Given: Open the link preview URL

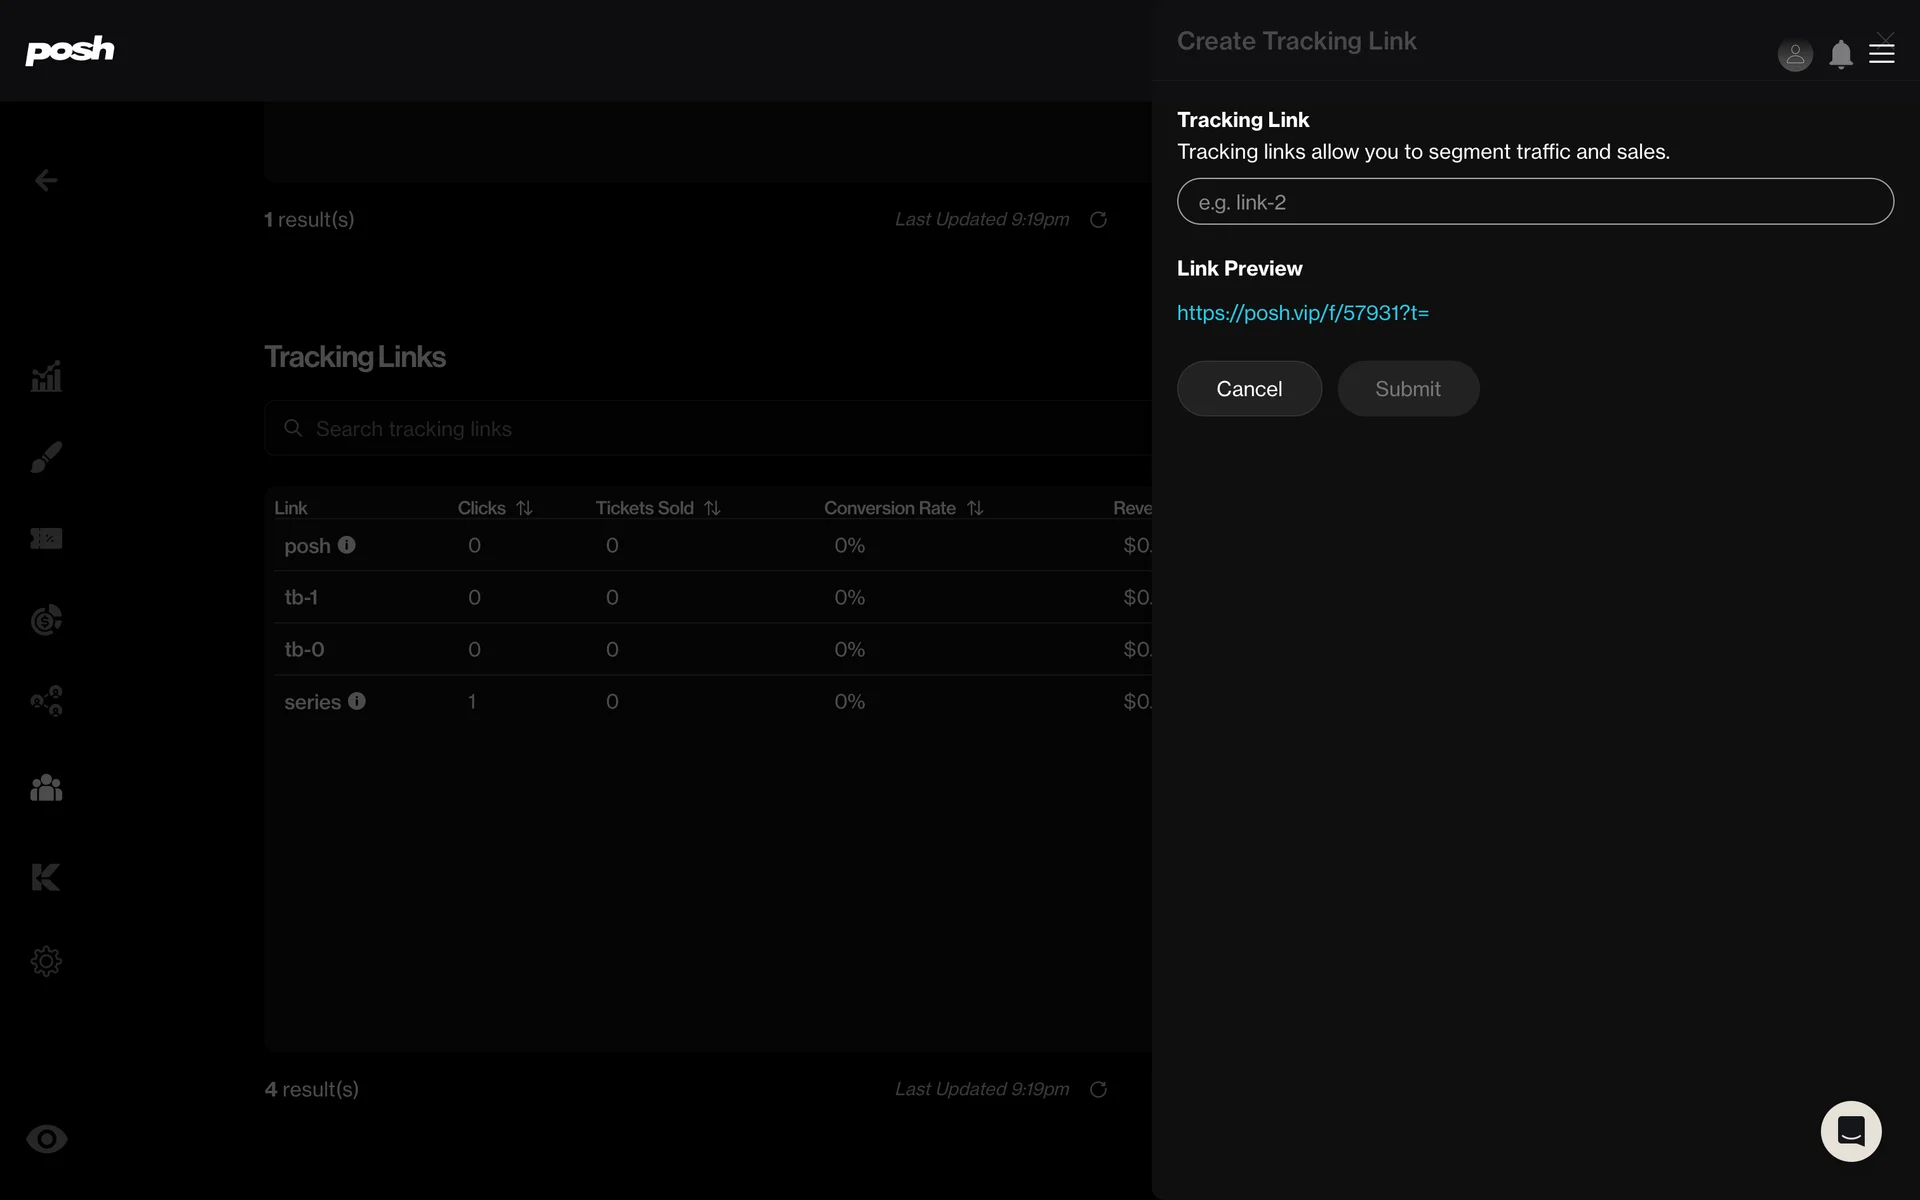Looking at the screenshot, I should (x=1302, y=313).
